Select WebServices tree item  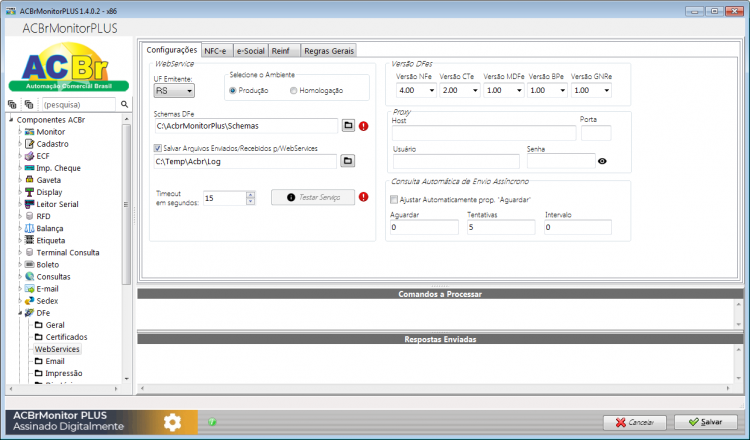click(57, 349)
